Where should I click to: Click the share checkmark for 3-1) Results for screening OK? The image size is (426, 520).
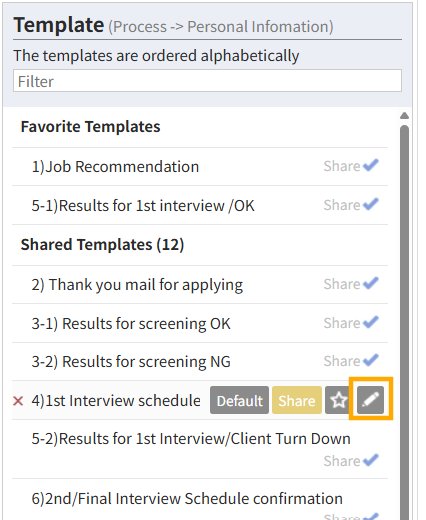tap(371, 322)
